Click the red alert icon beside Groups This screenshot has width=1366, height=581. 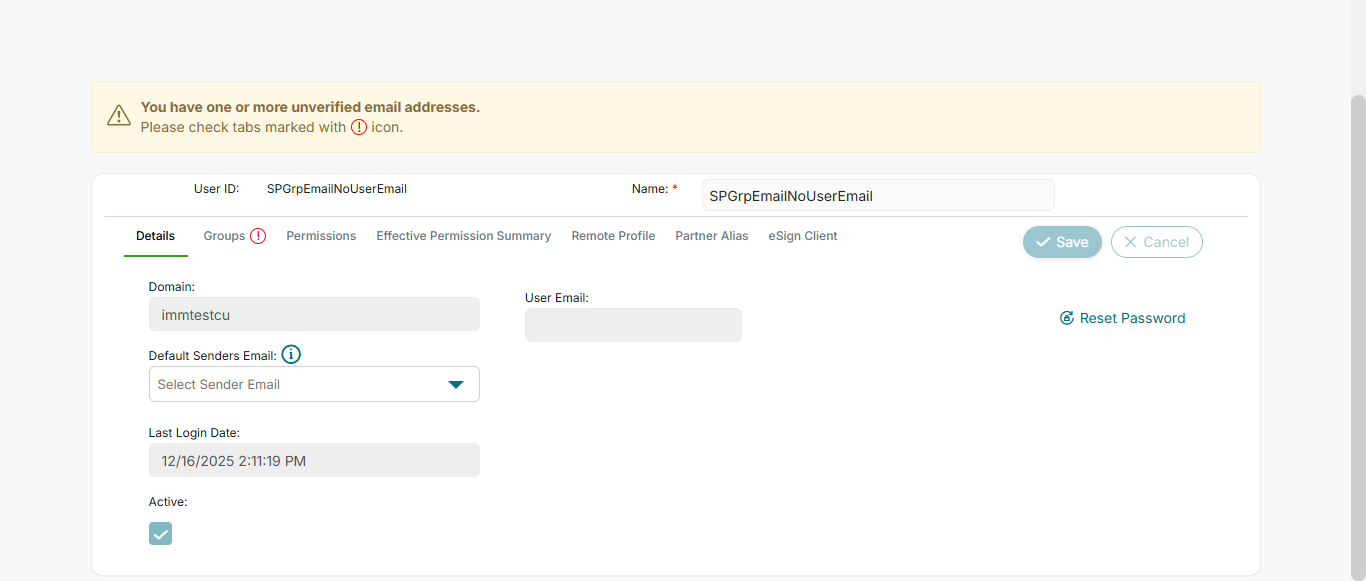tap(258, 236)
